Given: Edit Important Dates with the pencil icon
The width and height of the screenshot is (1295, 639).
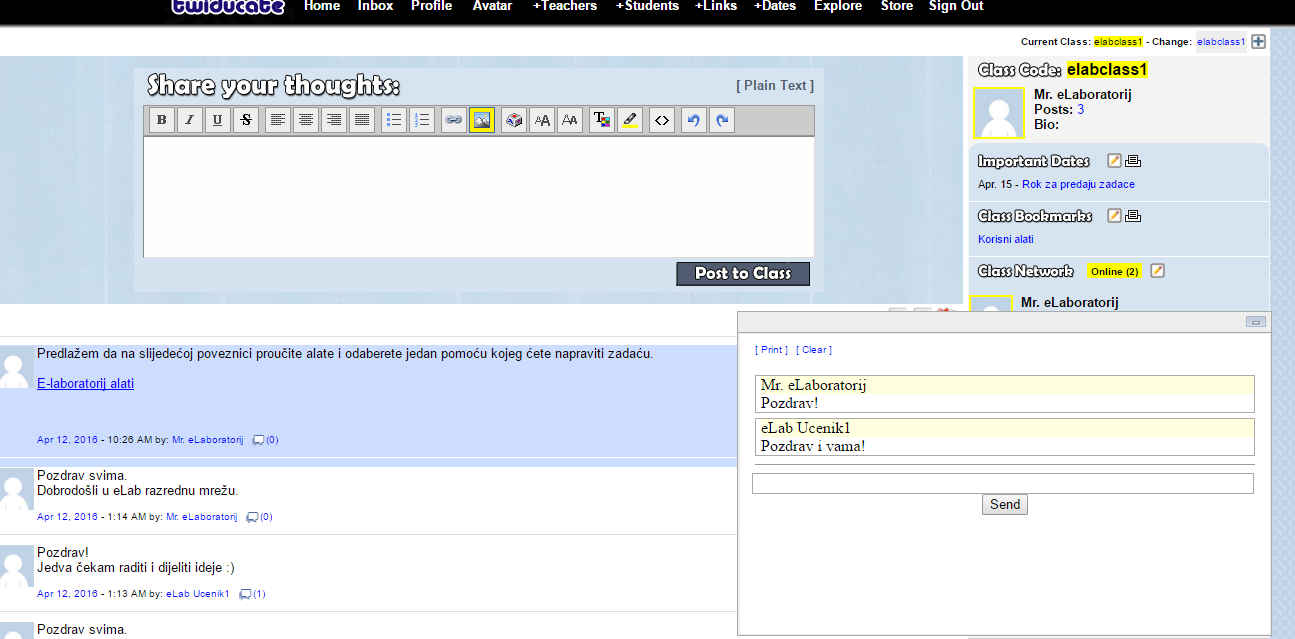Looking at the screenshot, I should [x=1114, y=161].
